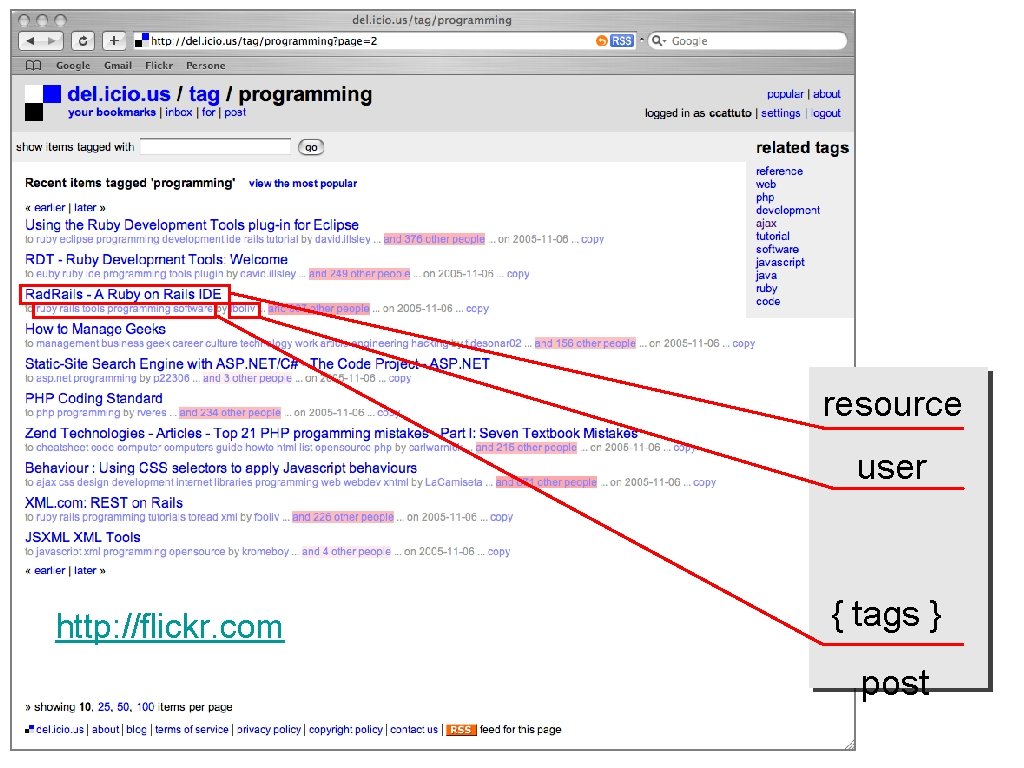Open 'Behaviour : Using CSS selectors' link
The height and width of the screenshot is (768, 1024).
(221, 468)
